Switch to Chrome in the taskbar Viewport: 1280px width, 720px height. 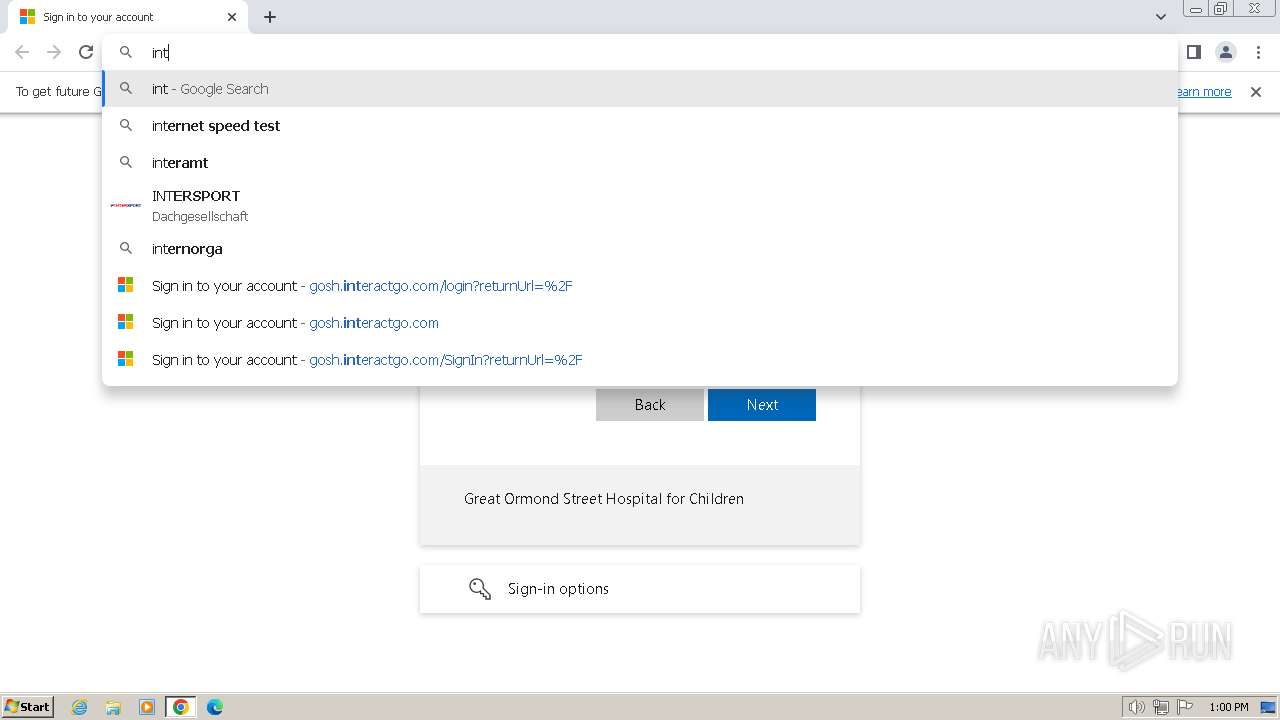181,707
